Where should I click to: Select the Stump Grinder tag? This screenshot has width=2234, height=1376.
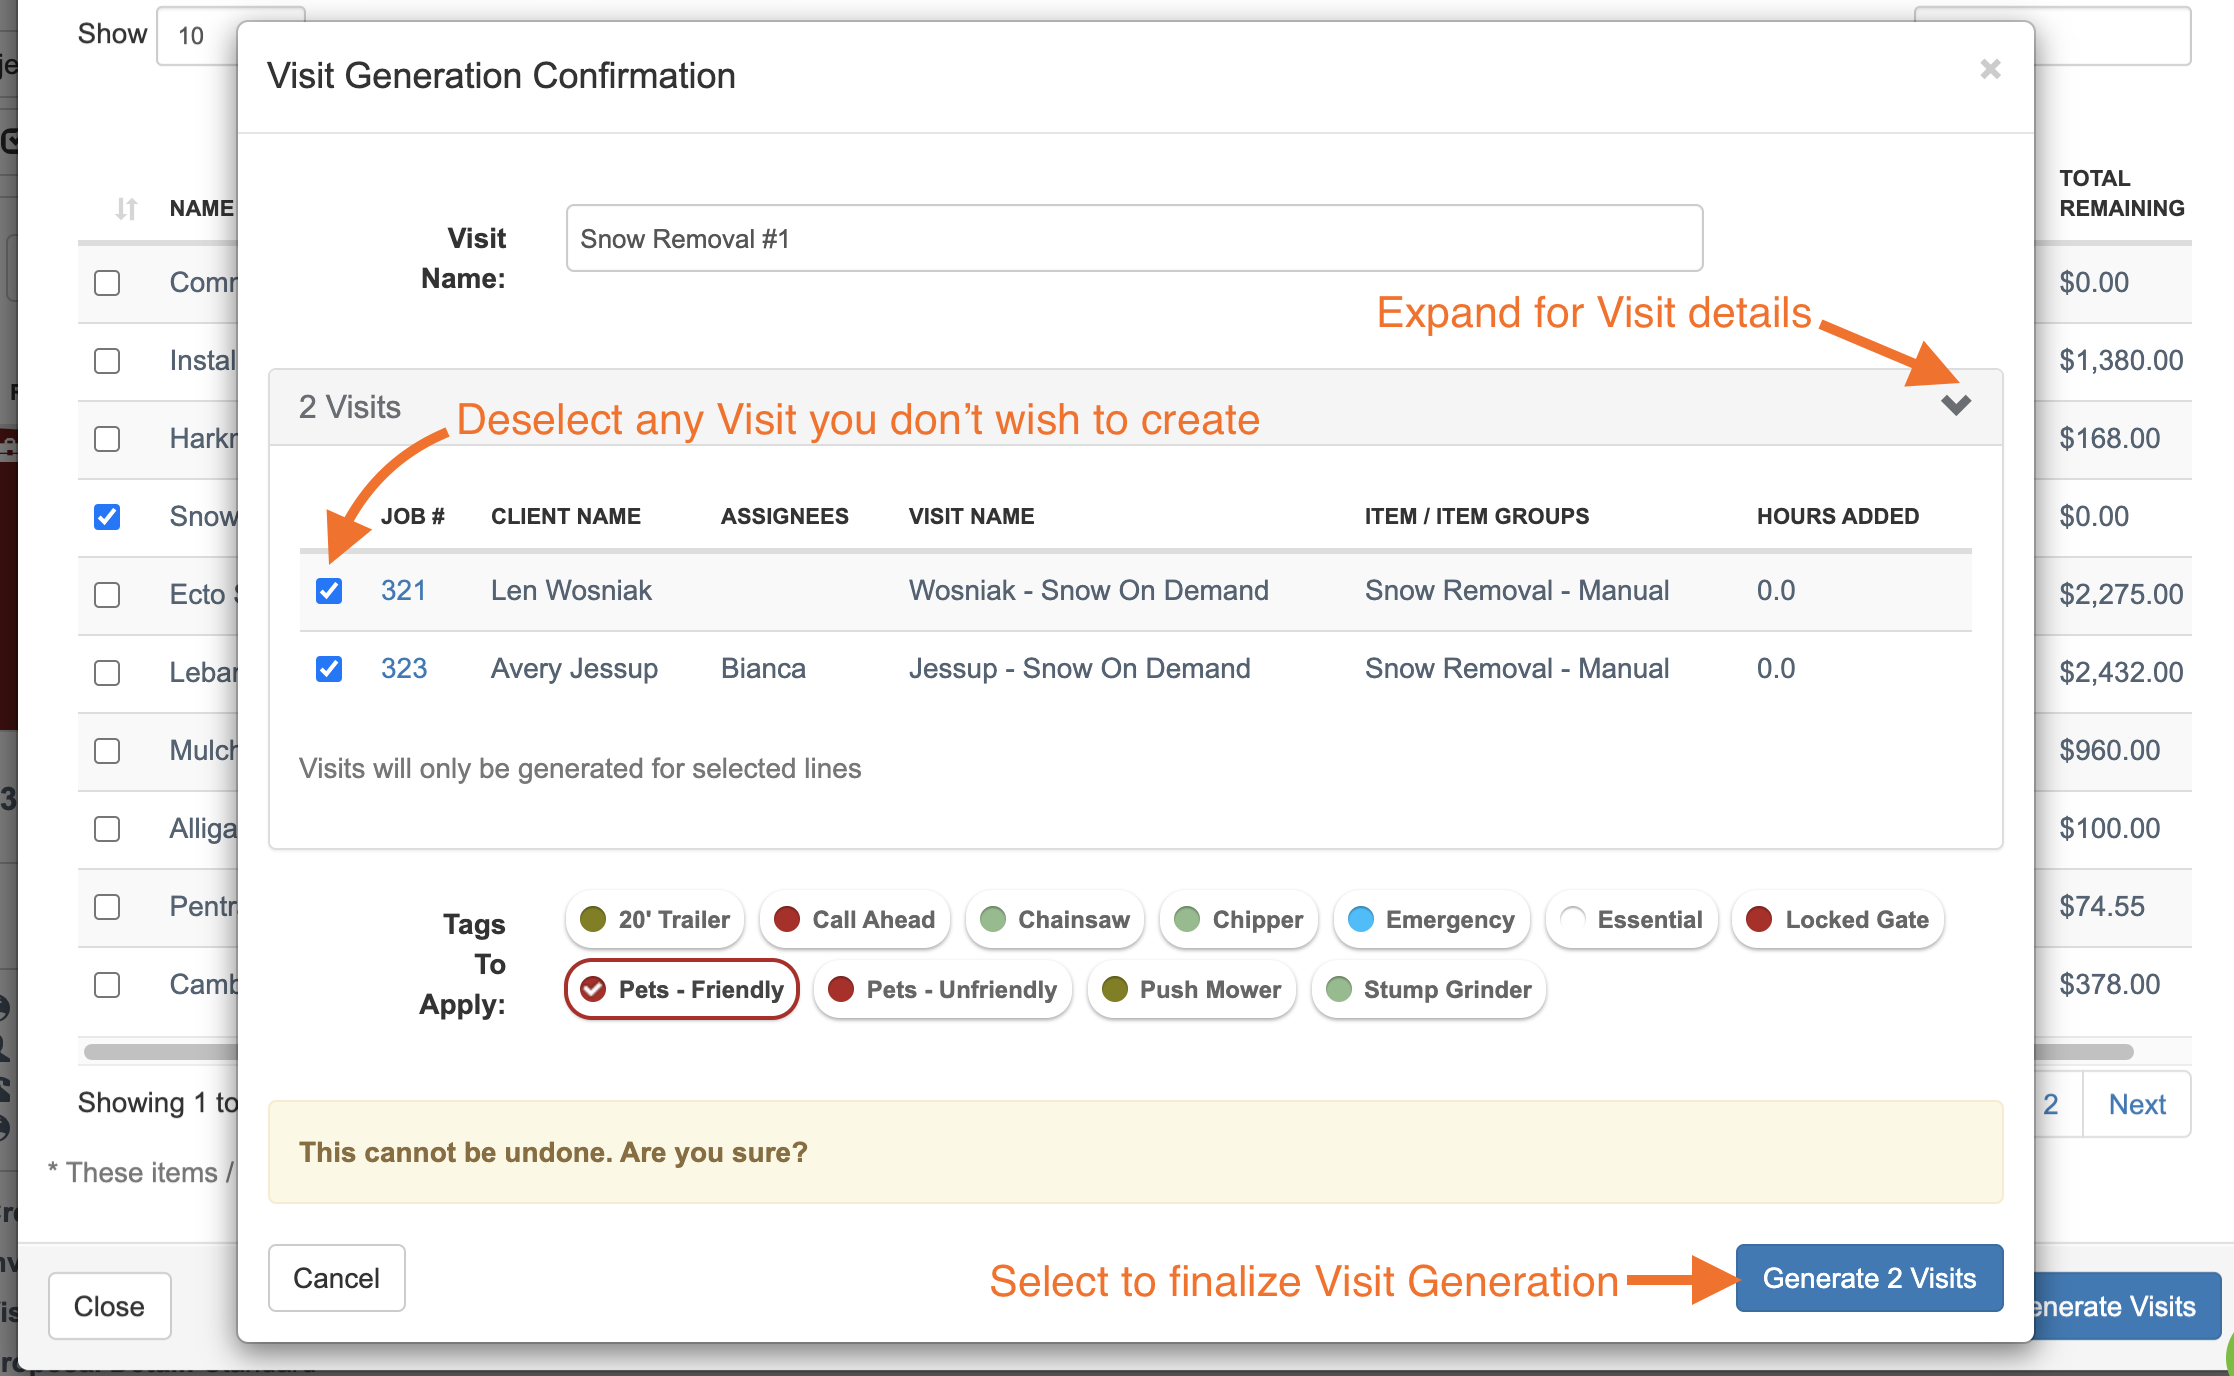(1428, 989)
